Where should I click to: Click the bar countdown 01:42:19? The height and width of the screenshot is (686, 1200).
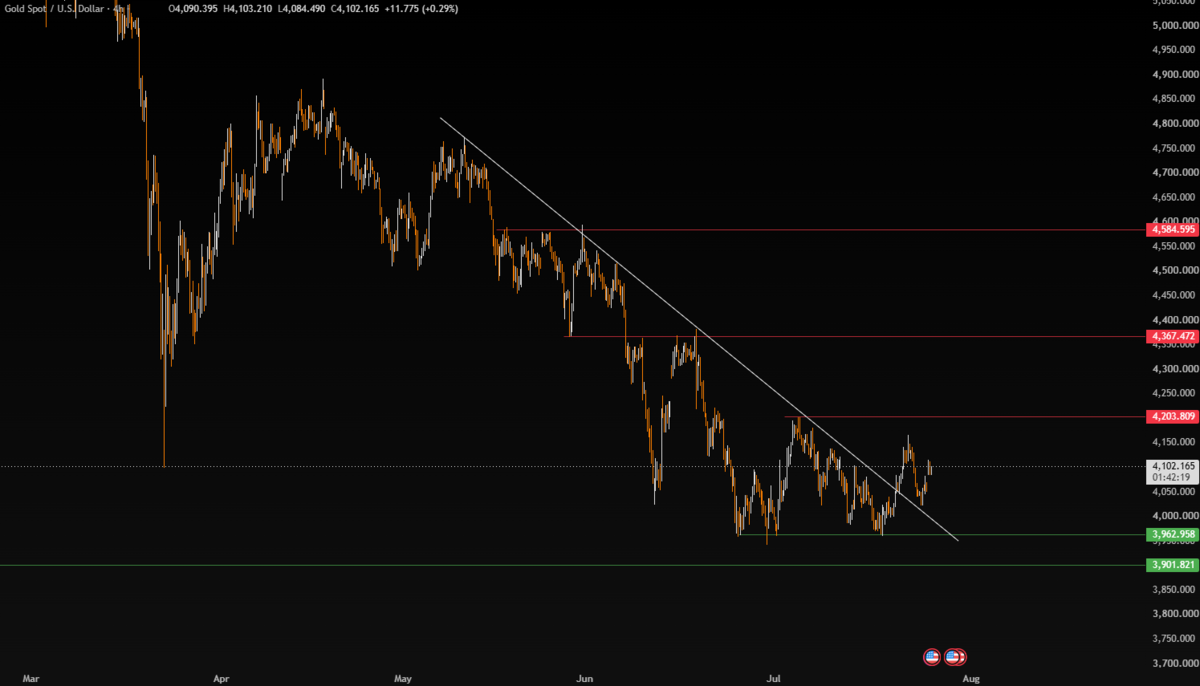pyautogui.click(x=1172, y=478)
